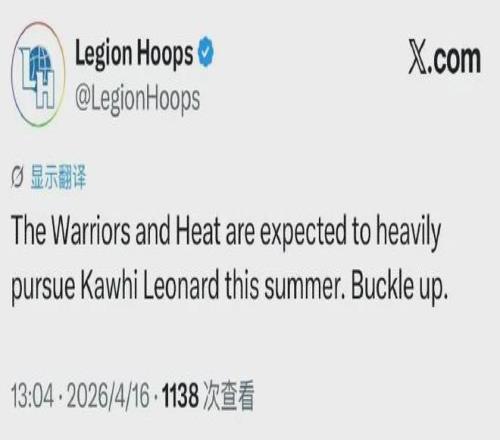The image size is (500, 440).
Task: Click the 2026/4/16 post date
Action: (108, 396)
